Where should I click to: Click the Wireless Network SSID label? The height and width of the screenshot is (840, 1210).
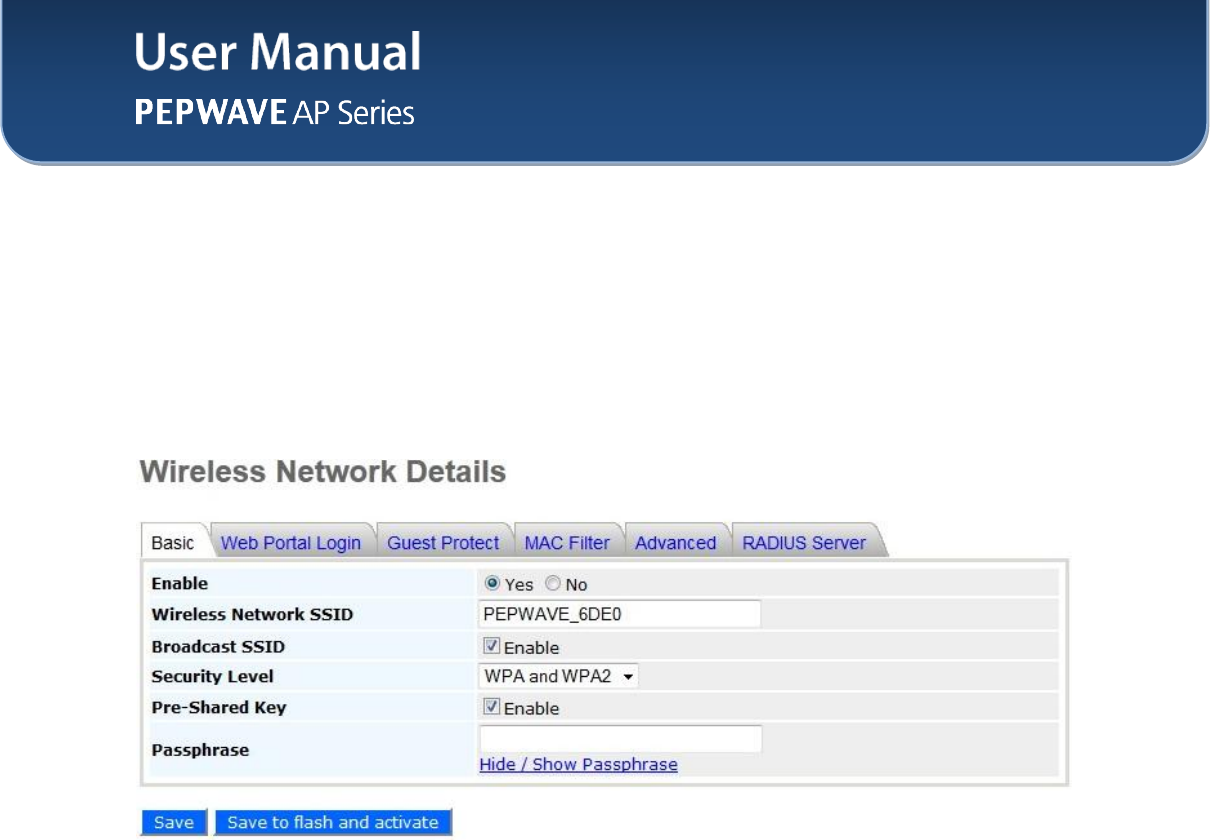[252, 614]
